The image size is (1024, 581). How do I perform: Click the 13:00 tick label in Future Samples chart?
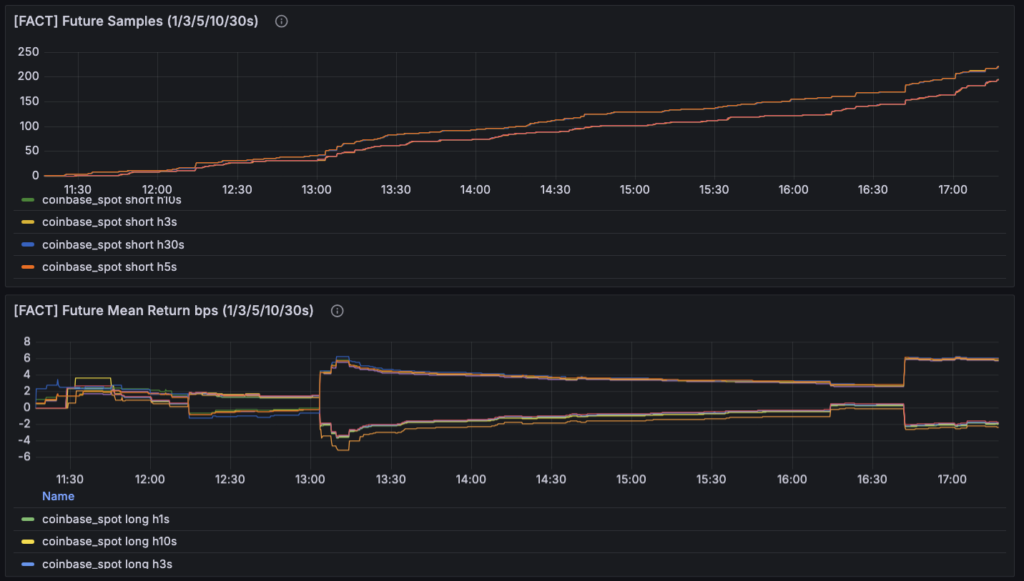click(316, 189)
